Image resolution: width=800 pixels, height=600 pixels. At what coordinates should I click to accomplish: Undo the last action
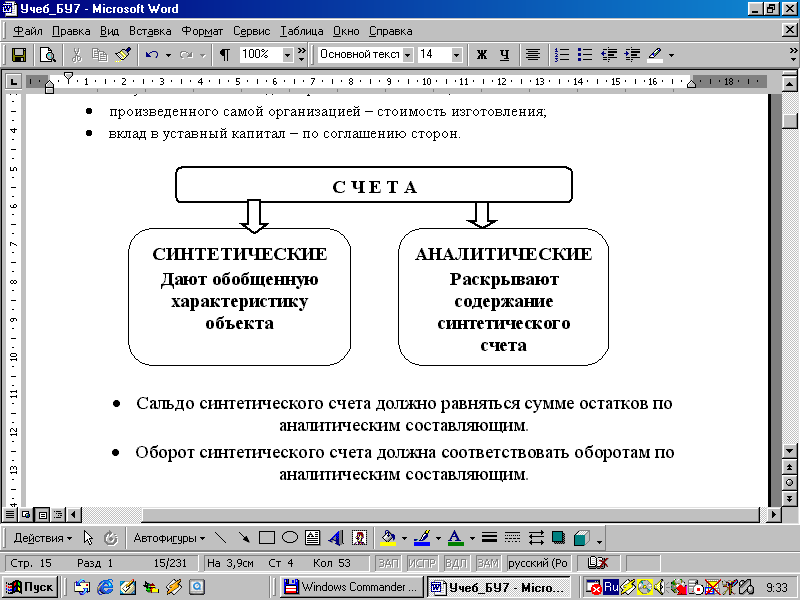[152, 55]
